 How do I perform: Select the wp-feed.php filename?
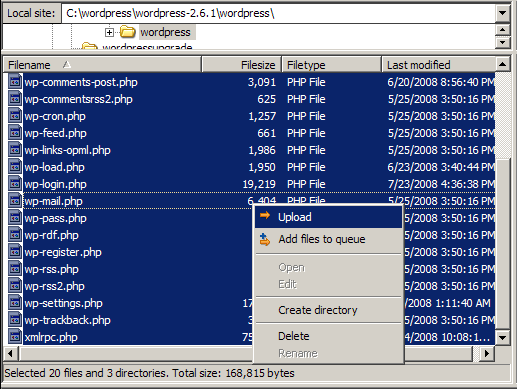point(55,133)
